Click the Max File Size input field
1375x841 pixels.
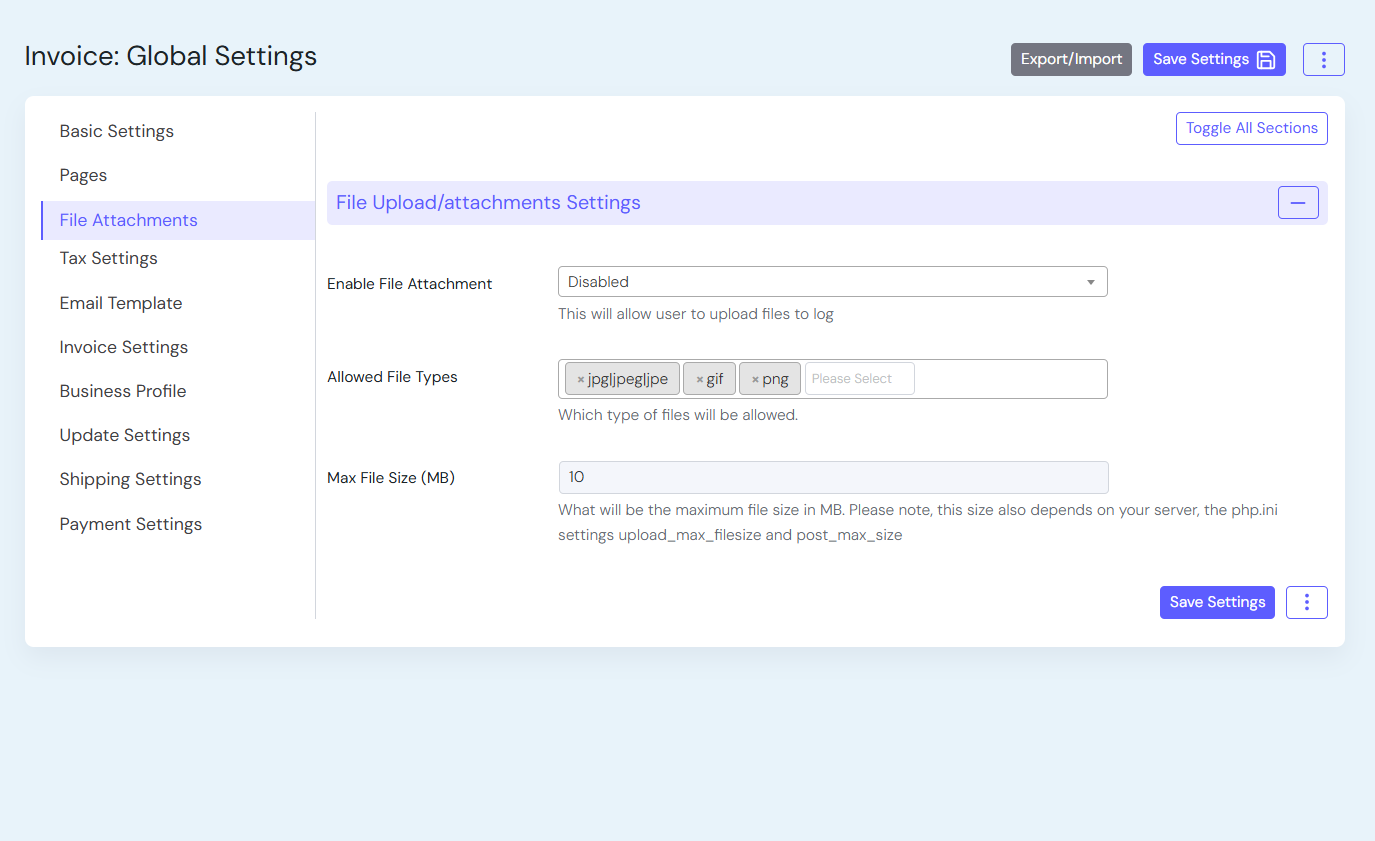[832, 477]
